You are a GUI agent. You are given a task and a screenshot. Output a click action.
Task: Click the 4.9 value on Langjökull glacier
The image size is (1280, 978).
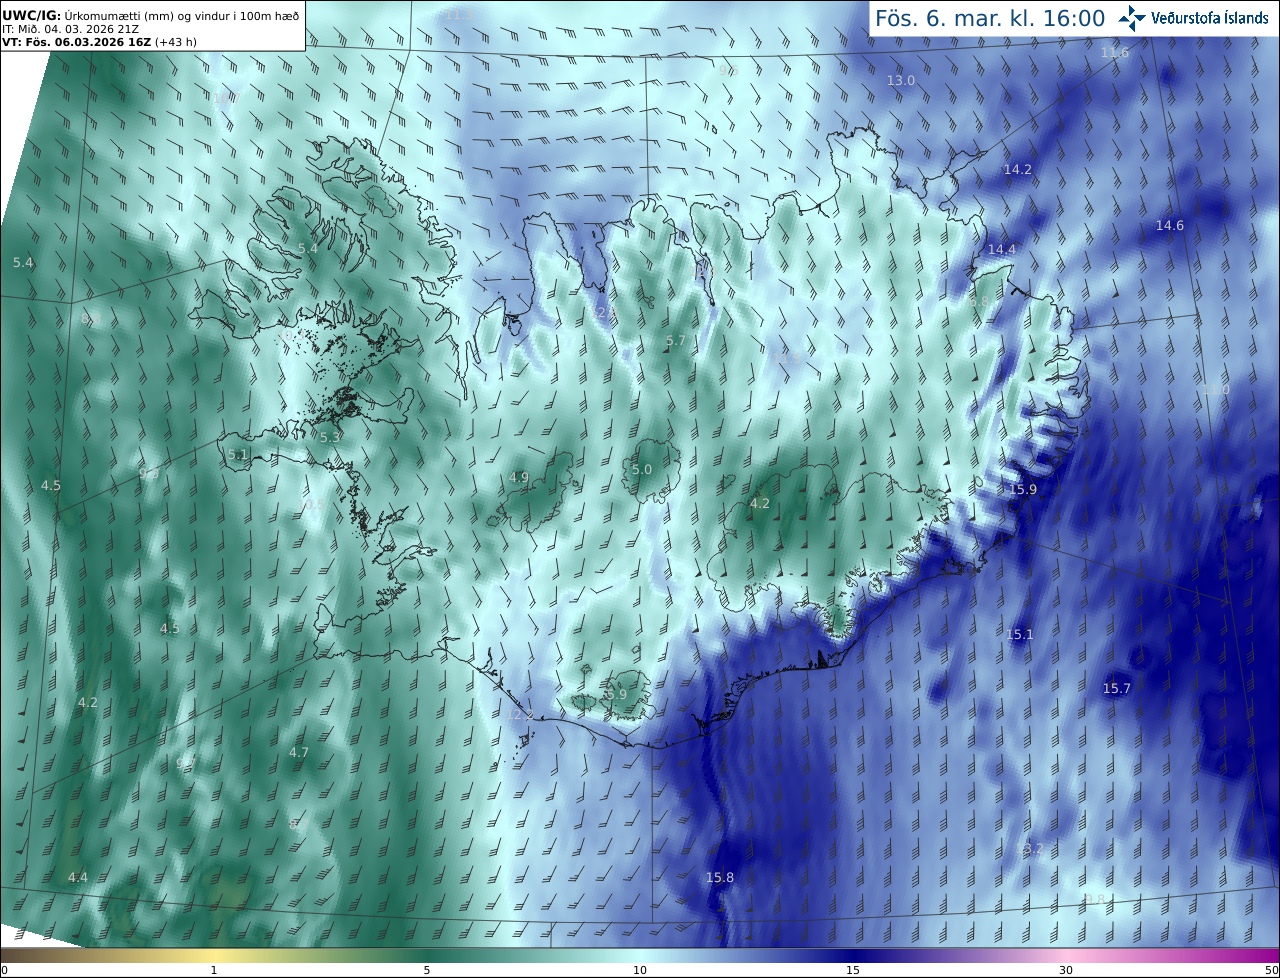coord(519,478)
